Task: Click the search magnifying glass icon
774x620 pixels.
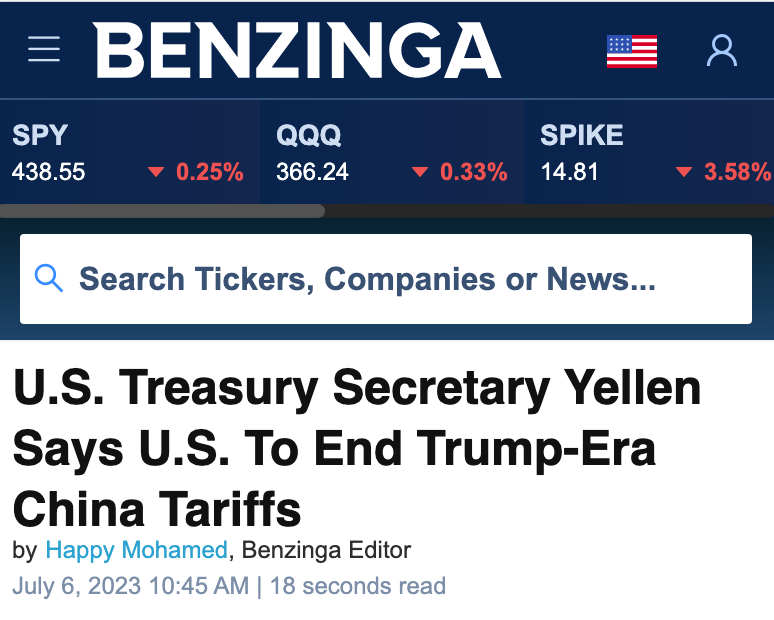Action: 48,278
